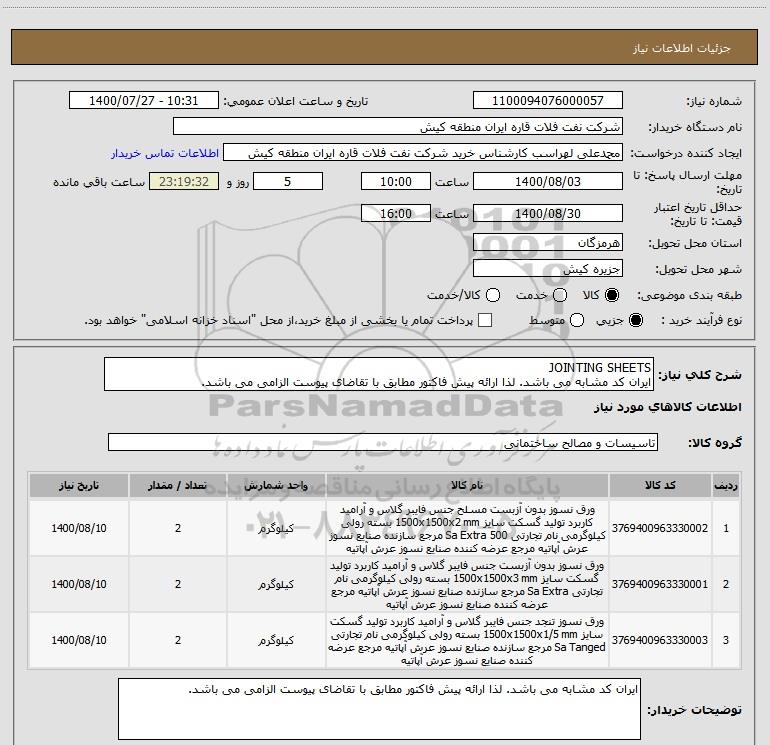The height and width of the screenshot is (745, 770).
Task: Click the کیلوگرم unit in row 3
Action: [276, 640]
